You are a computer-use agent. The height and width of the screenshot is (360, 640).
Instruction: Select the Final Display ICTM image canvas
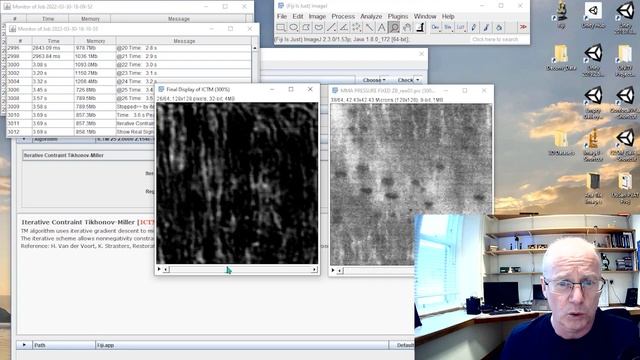[x=237, y=183]
